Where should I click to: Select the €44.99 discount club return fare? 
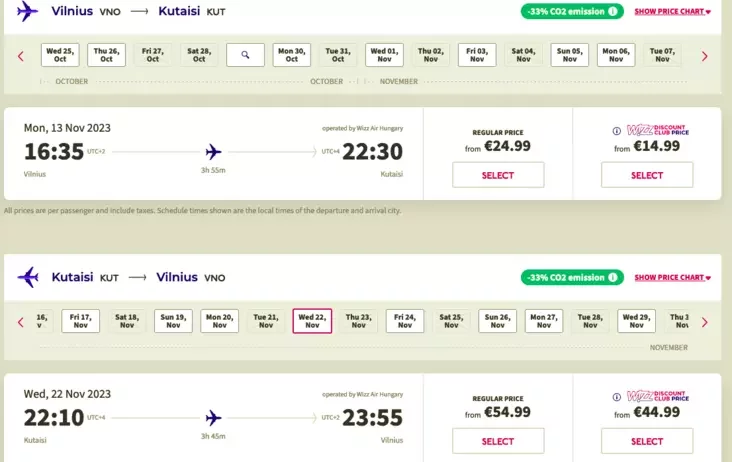coord(647,441)
